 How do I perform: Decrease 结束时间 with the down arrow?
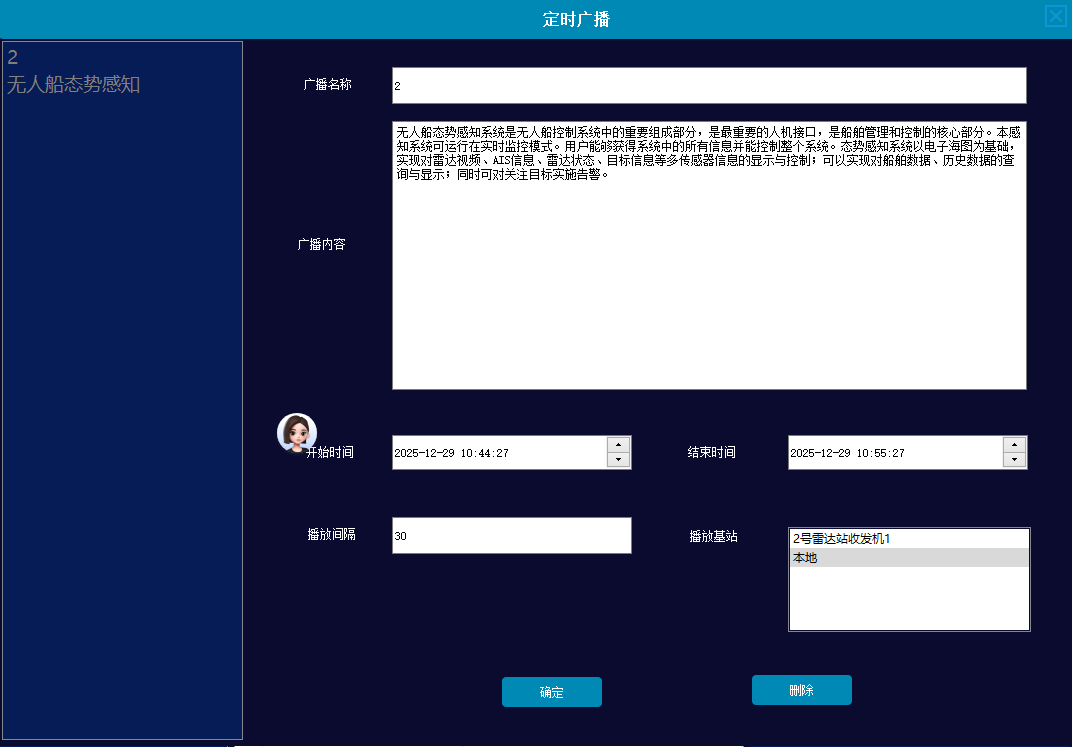click(1015, 460)
